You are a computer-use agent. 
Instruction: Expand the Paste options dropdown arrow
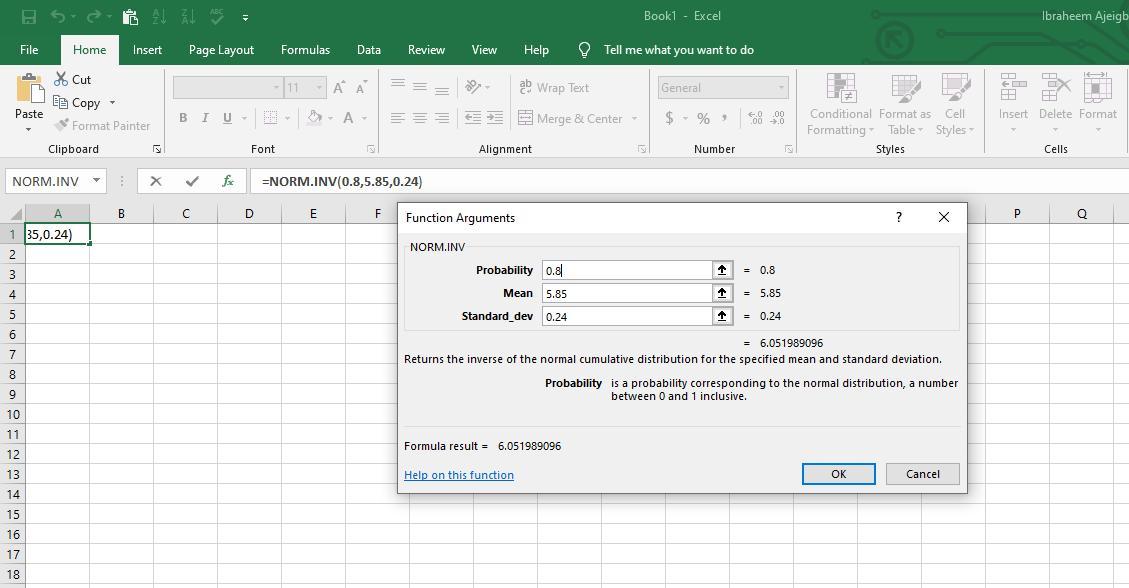29,130
